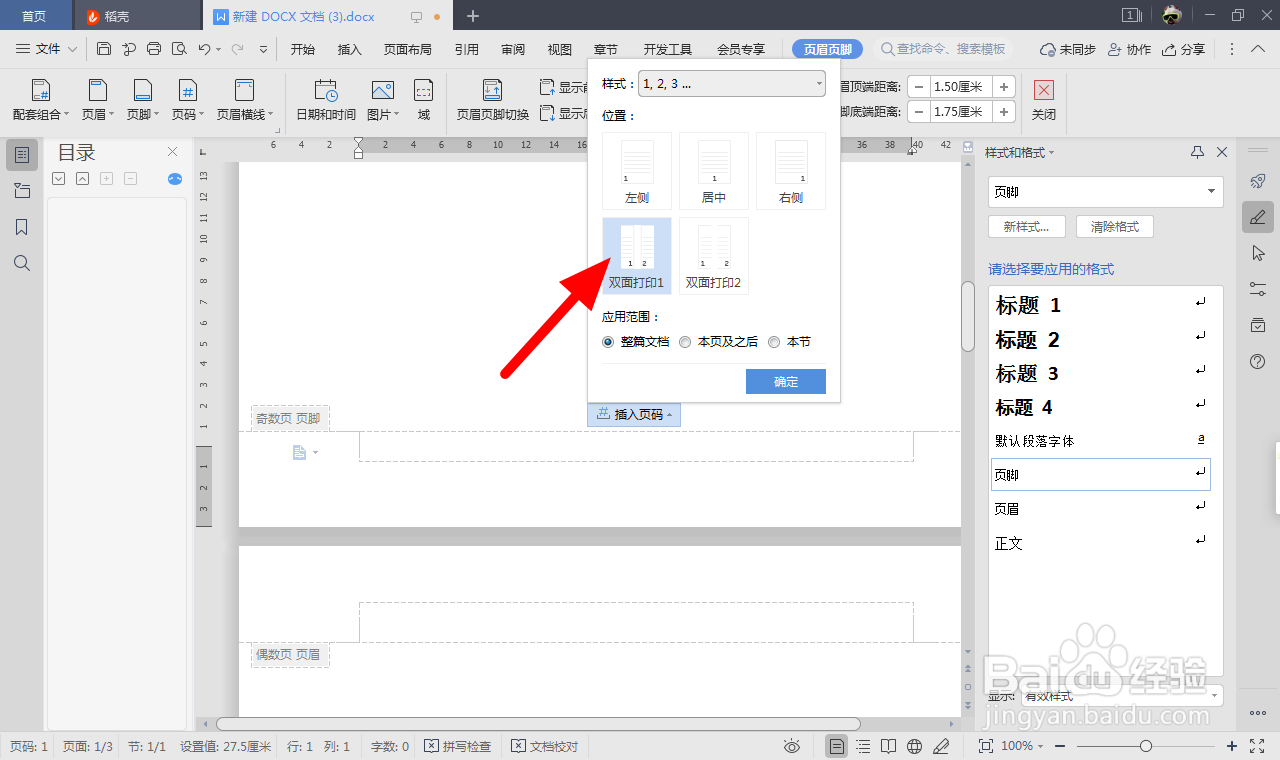The image size is (1280, 760).
Task: Click the Print icon in quick toolbar
Action: pyautogui.click(x=154, y=49)
